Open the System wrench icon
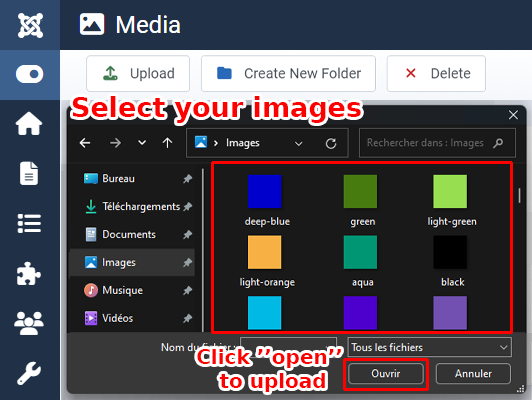Screen dimensions: 532x400 point(29,373)
